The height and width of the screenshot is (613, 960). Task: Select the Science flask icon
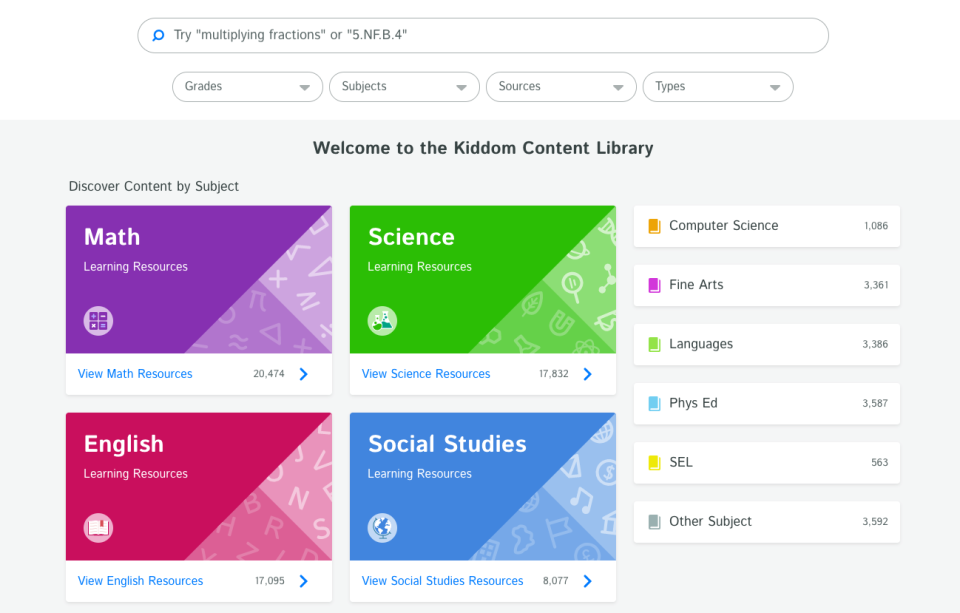pyautogui.click(x=382, y=321)
